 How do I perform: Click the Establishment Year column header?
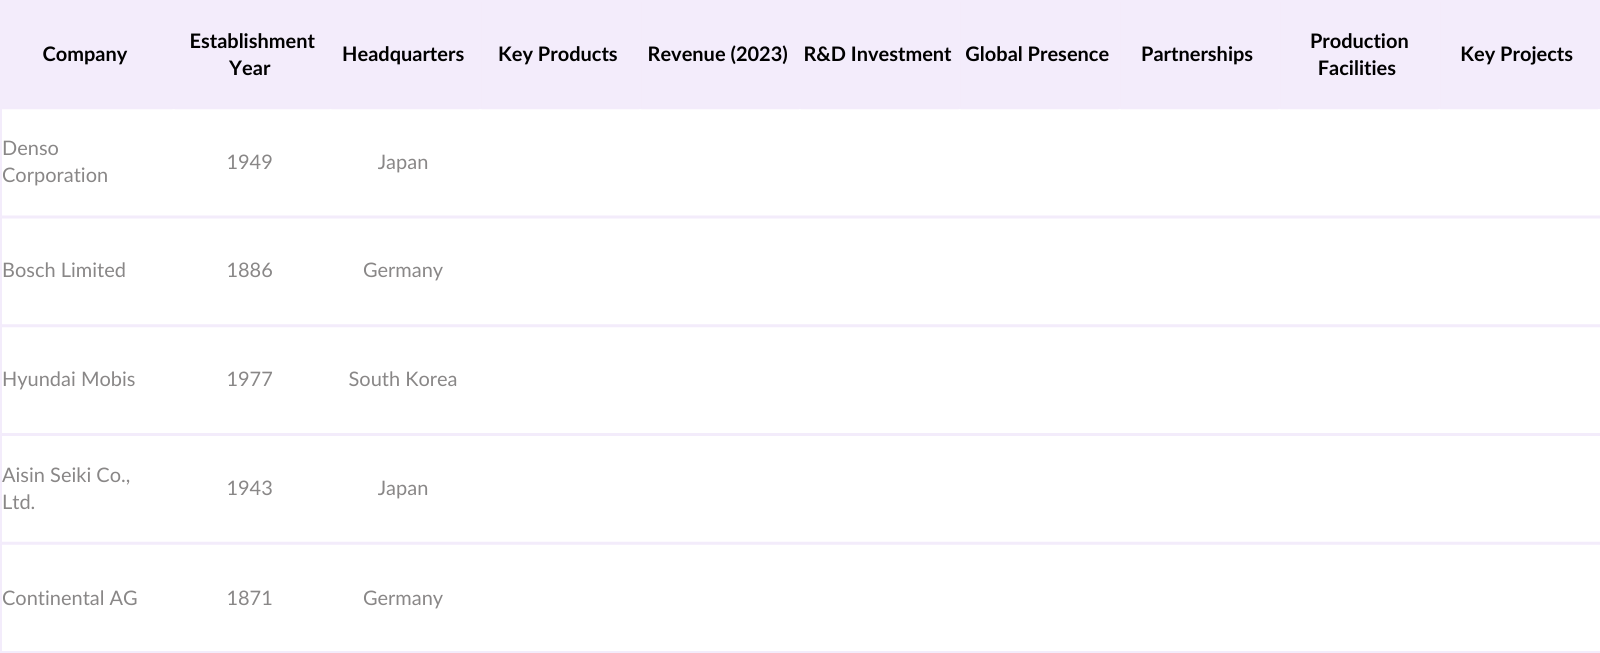251,54
